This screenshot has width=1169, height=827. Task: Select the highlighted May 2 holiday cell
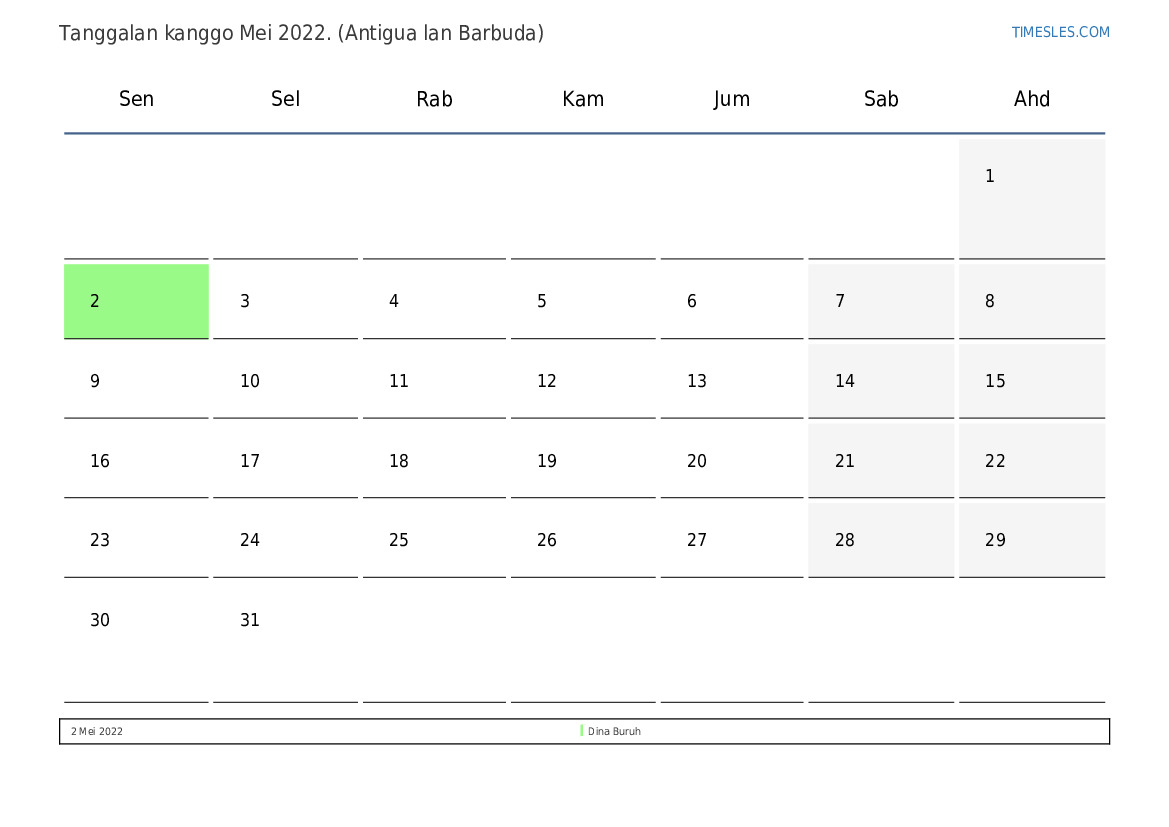tap(136, 301)
